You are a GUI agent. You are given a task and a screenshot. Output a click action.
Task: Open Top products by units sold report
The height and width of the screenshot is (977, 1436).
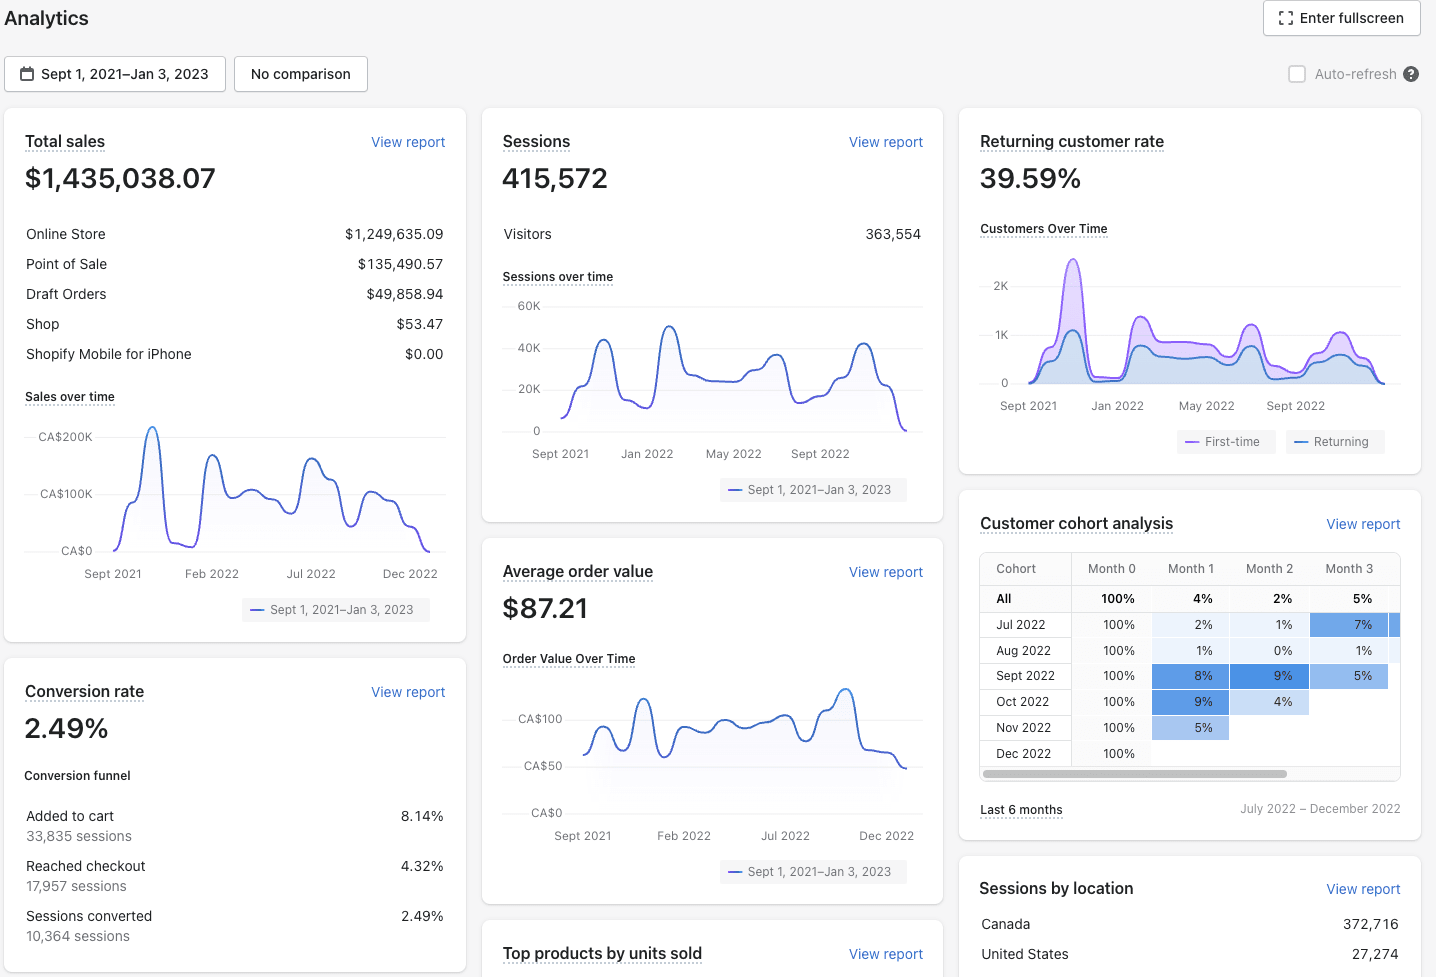[885, 954]
